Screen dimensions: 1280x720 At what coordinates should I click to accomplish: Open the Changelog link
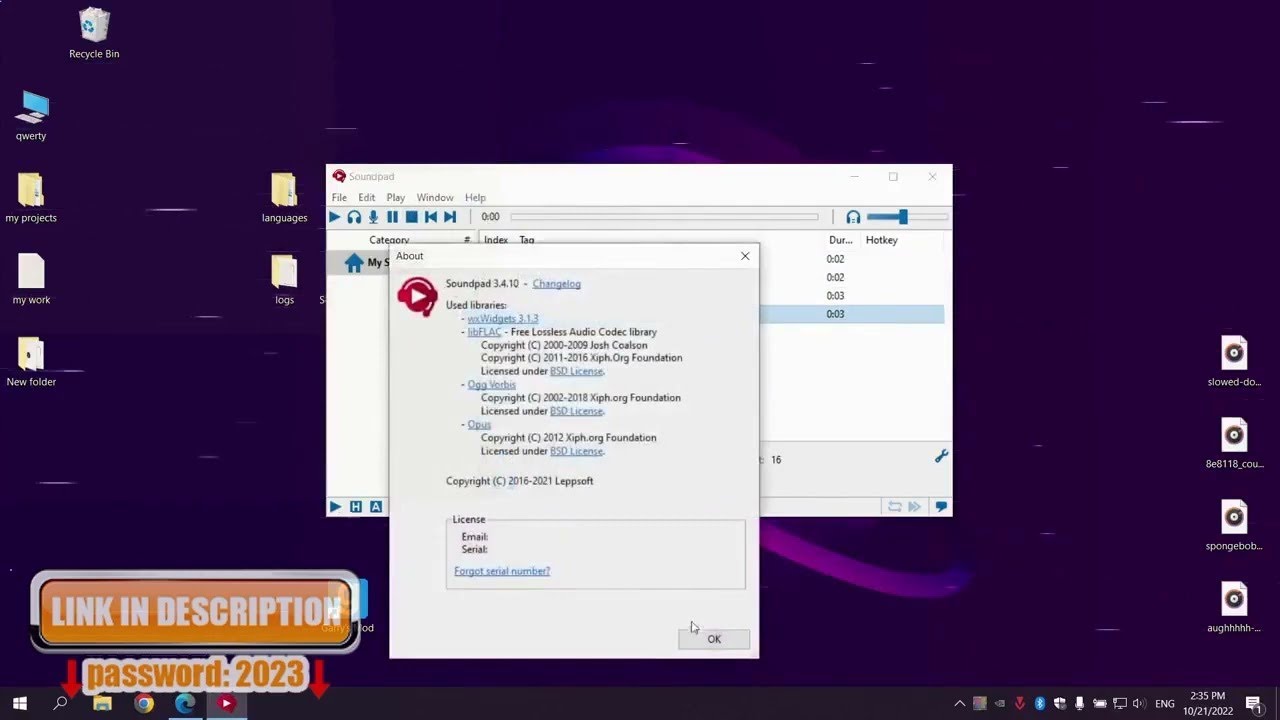[556, 284]
